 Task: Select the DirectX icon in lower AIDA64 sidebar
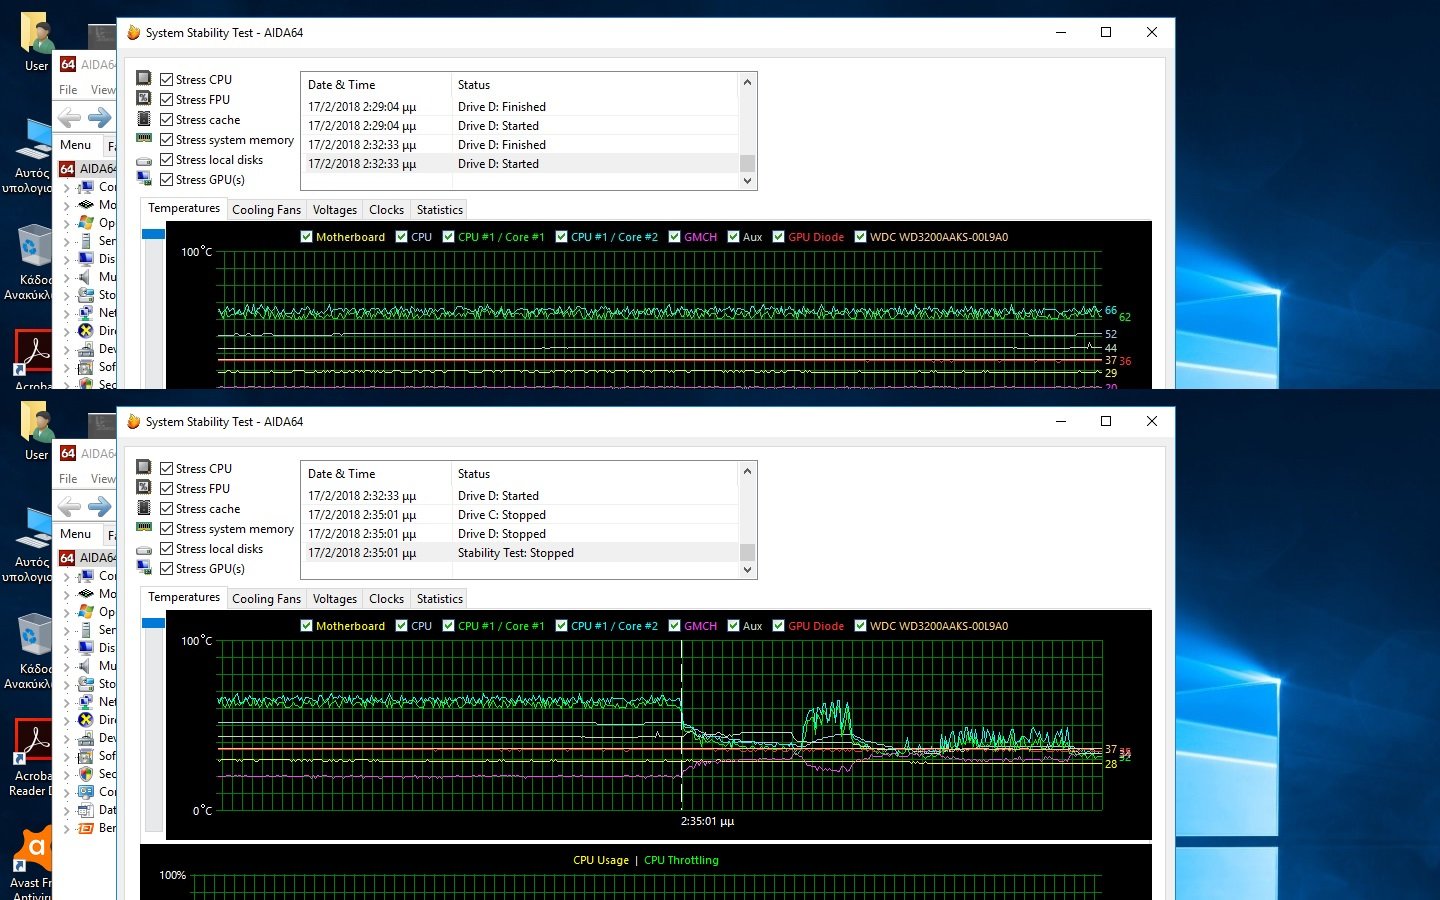click(x=86, y=720)
